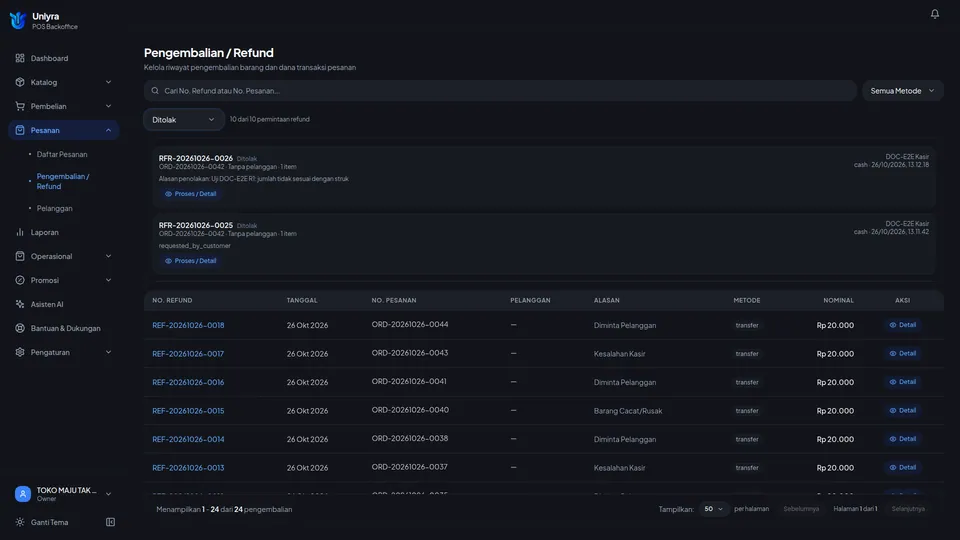
Task: Click the Promosi discount icon
Action: point(20,280)
